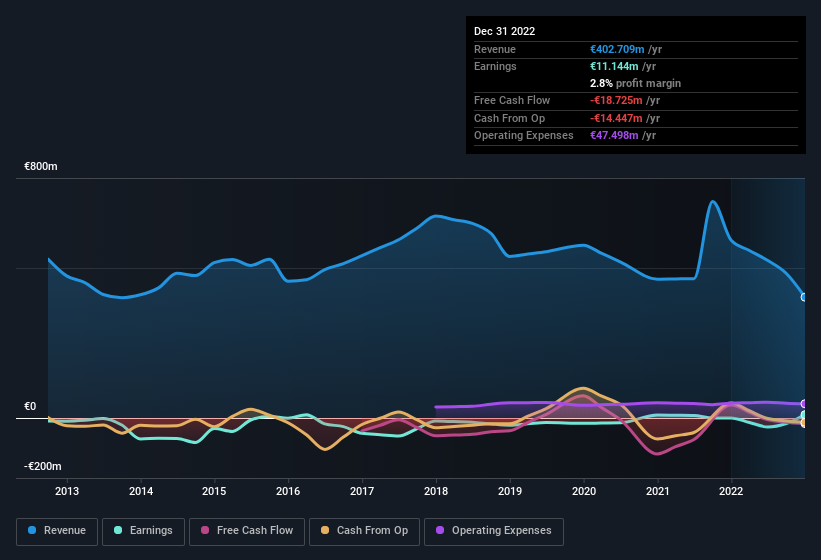The height and width of the screenshot is (560, 821).
Task: Click the €0 y-axis label
Action: point(30,407)
